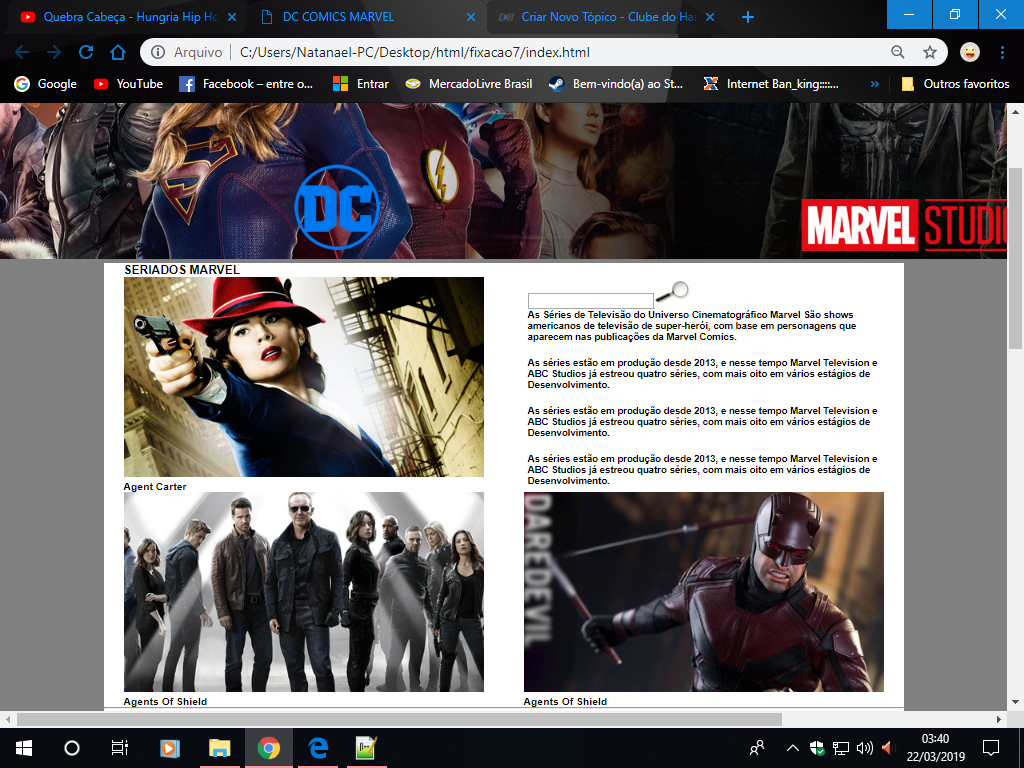Go forward to the next page
1024x768 pixels.
pyautogui.click(x=54, y=52)
